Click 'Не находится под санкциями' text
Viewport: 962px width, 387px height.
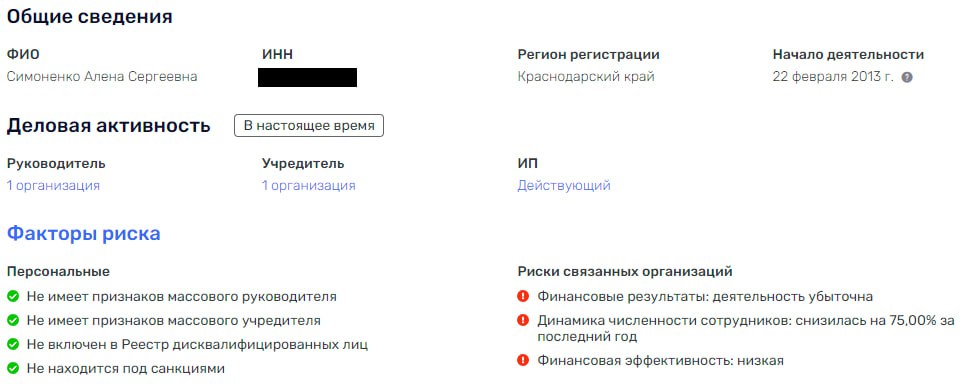pyautogui.click(x=126, y=369)
